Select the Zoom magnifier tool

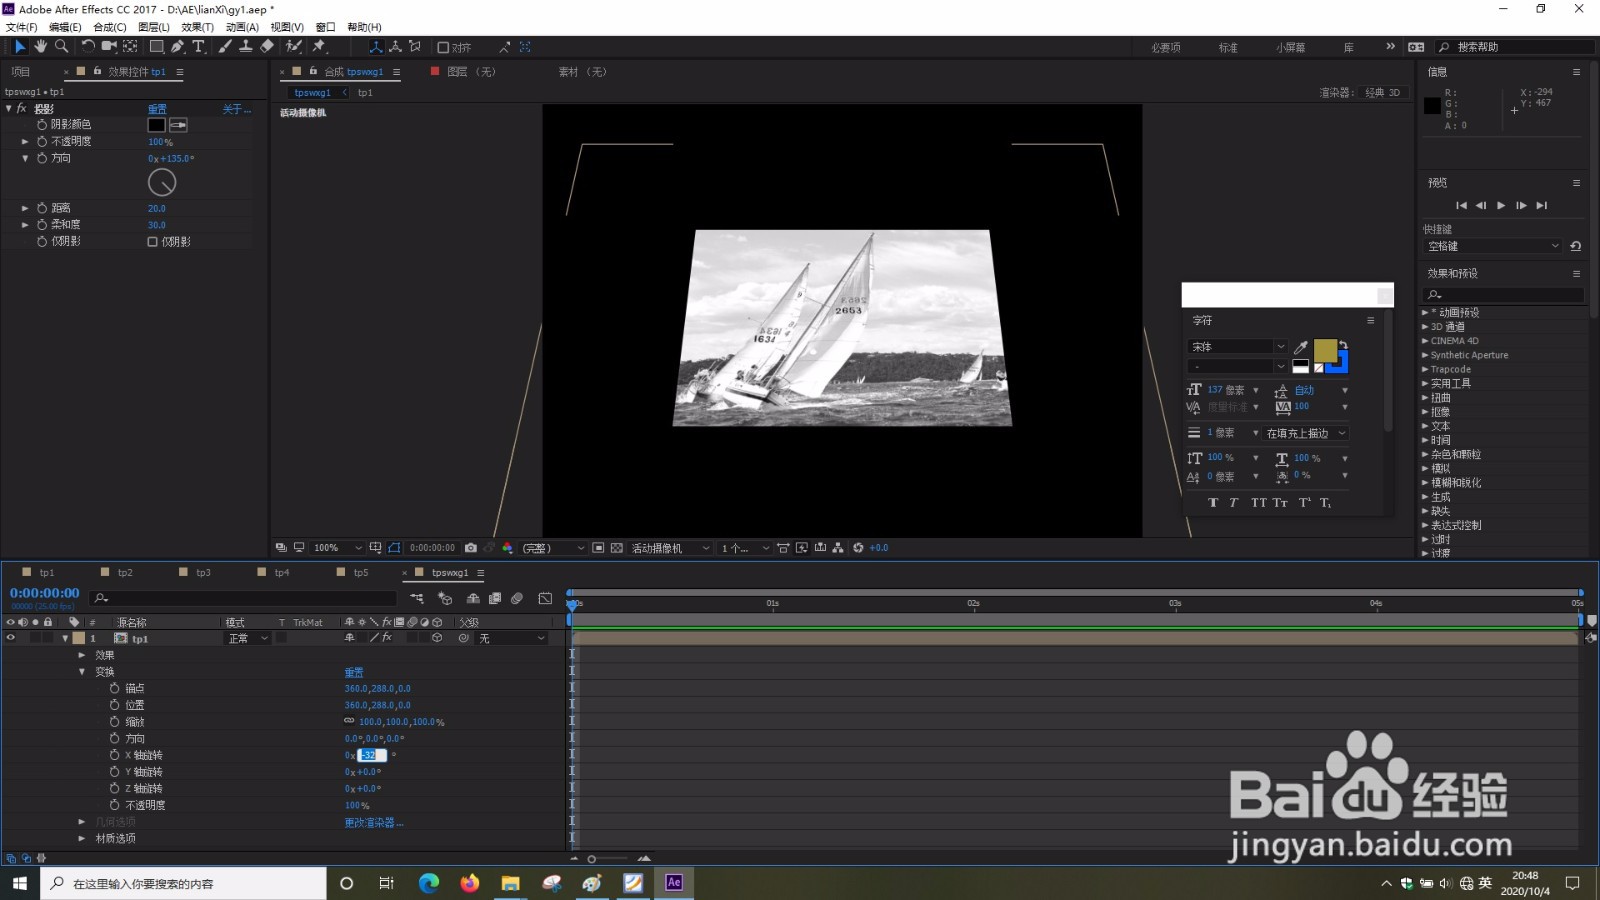(61, 47)
